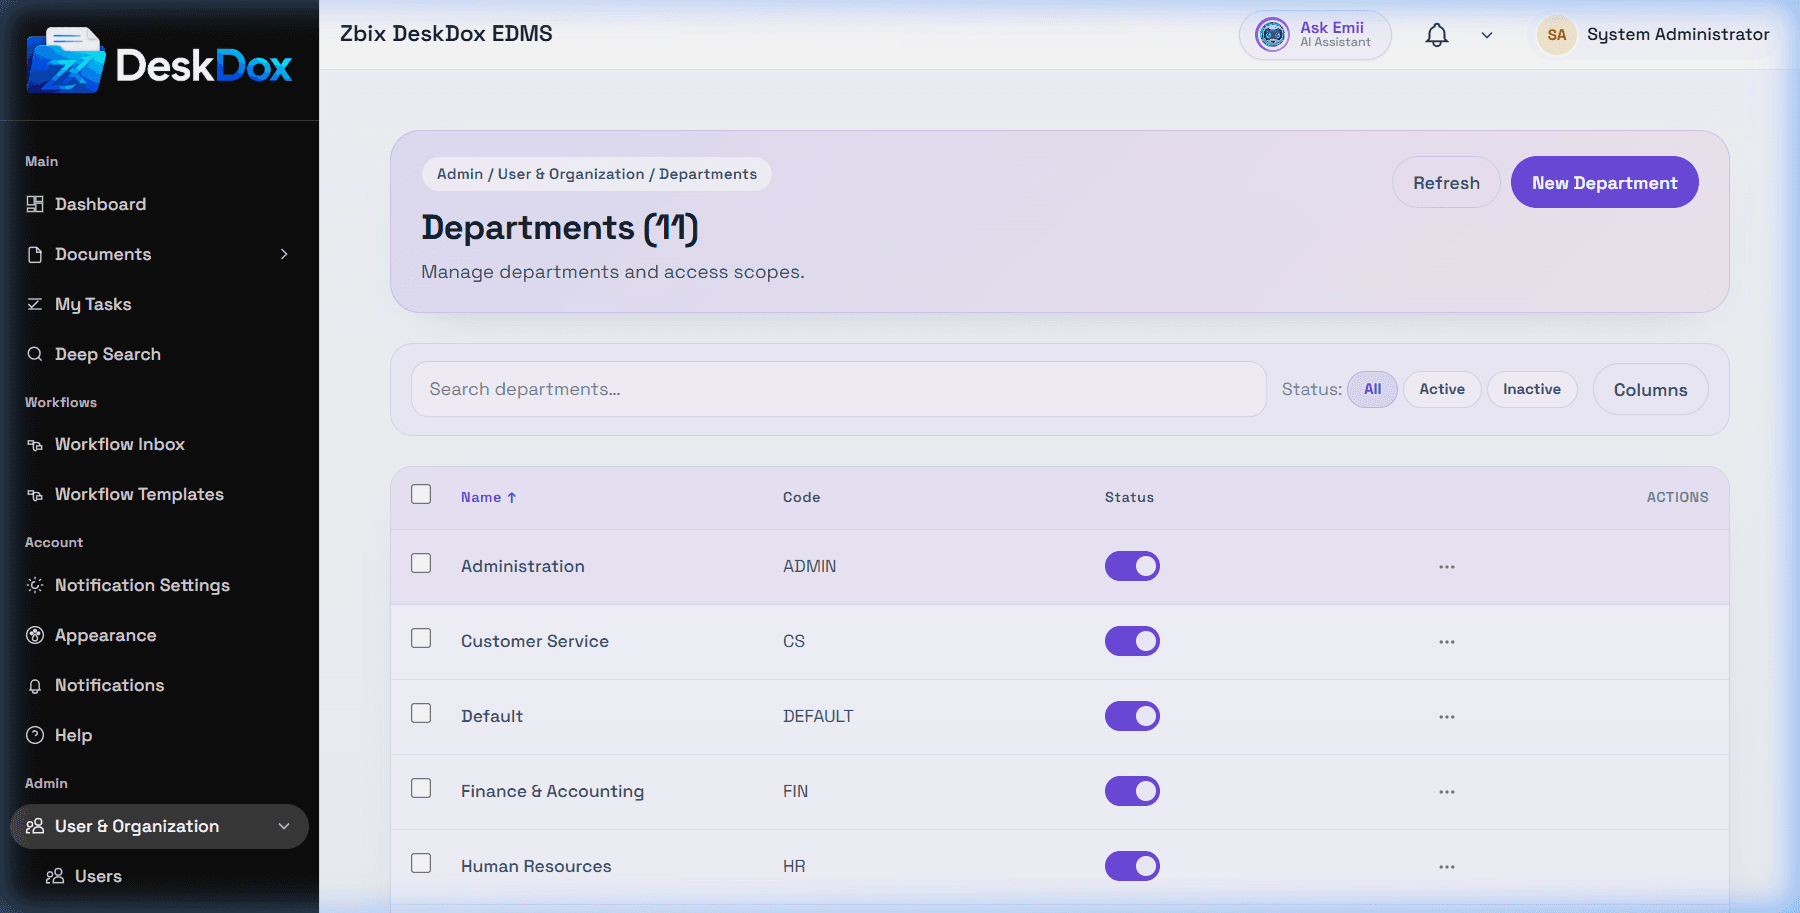This screenshot has width=1800, height=913.
Task: Filter status by All
Action: tap(1372, 389)
